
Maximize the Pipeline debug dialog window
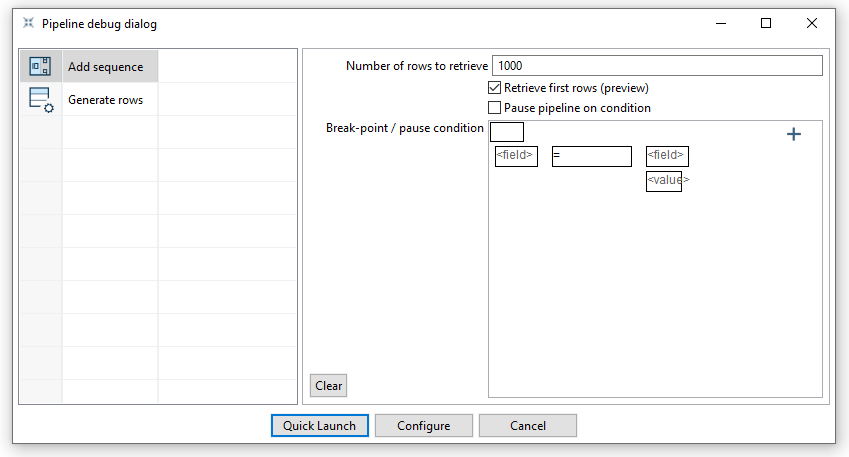click(766, 23)
